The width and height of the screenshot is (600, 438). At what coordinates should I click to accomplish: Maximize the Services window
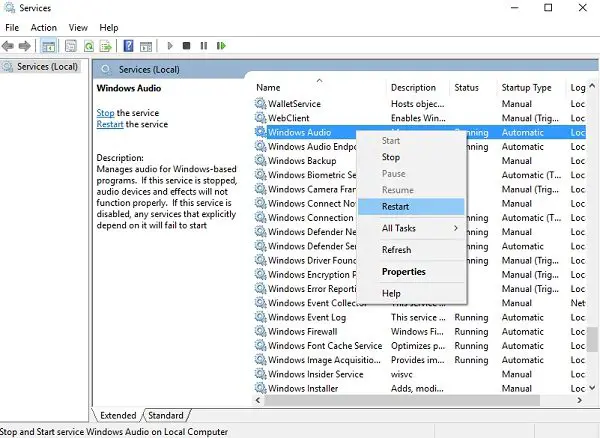point(548,8)
